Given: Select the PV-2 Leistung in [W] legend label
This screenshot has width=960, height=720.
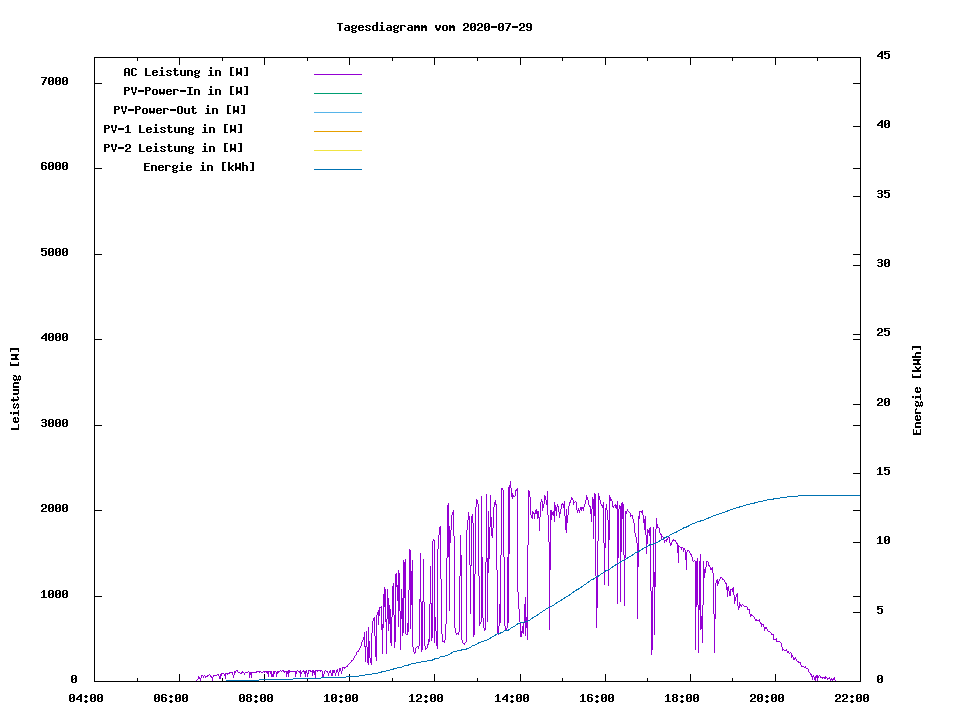Looking at the screenshot, I should [x=173, y=148].
